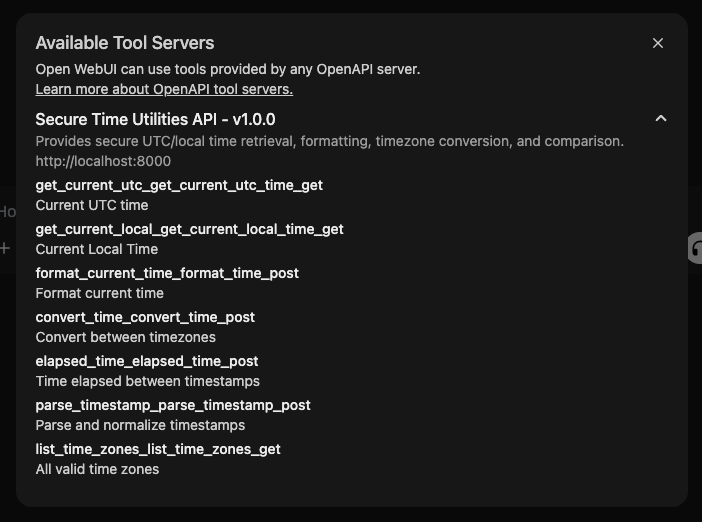Click the plus icon behind the dialog
This screenshot has width=702, height=522.
coord(5,248)
